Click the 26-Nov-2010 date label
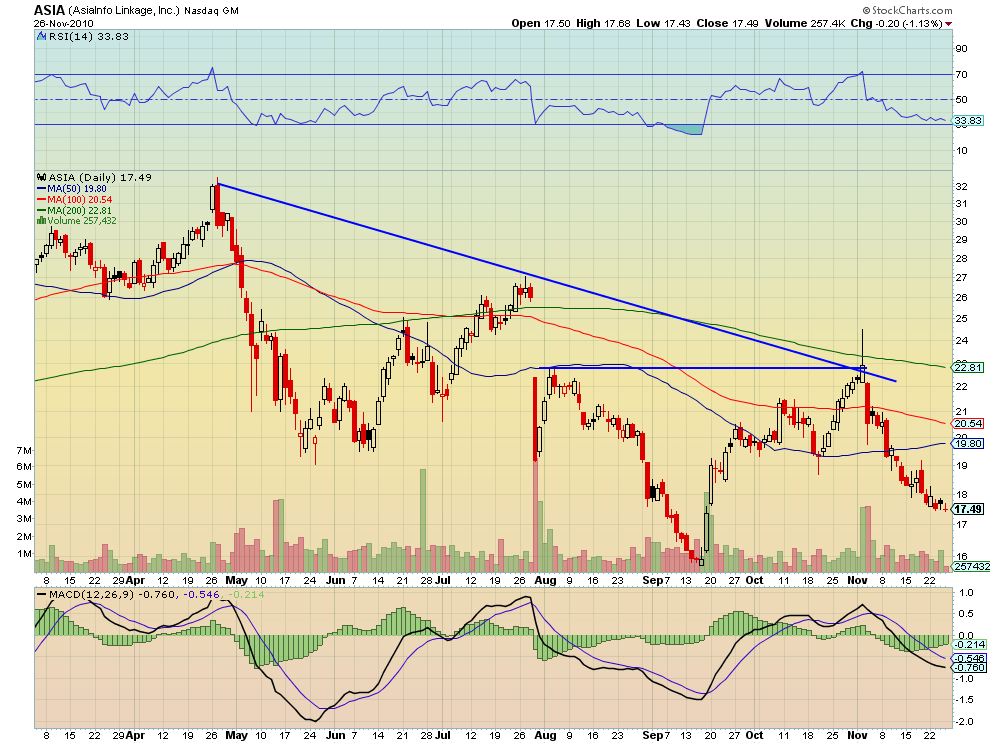The width and height of the screenshot is (990, 744). click(x=64, y=23)
